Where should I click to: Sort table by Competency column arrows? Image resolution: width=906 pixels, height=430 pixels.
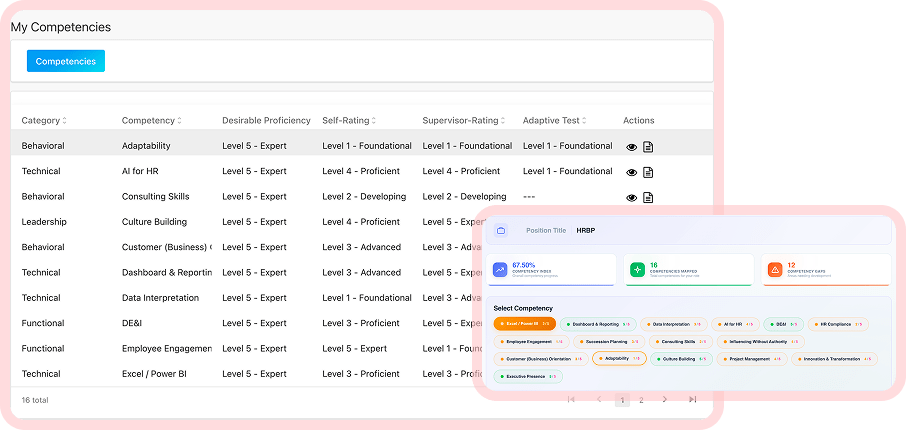(179, 121)
